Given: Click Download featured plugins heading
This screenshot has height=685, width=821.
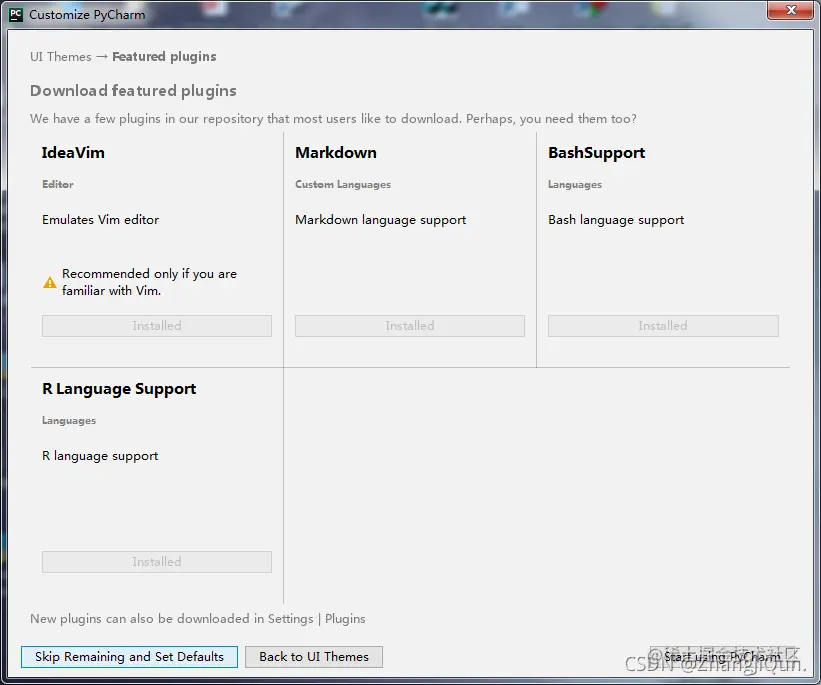Looking at the screenshot, I should click(x=134, y=91).
